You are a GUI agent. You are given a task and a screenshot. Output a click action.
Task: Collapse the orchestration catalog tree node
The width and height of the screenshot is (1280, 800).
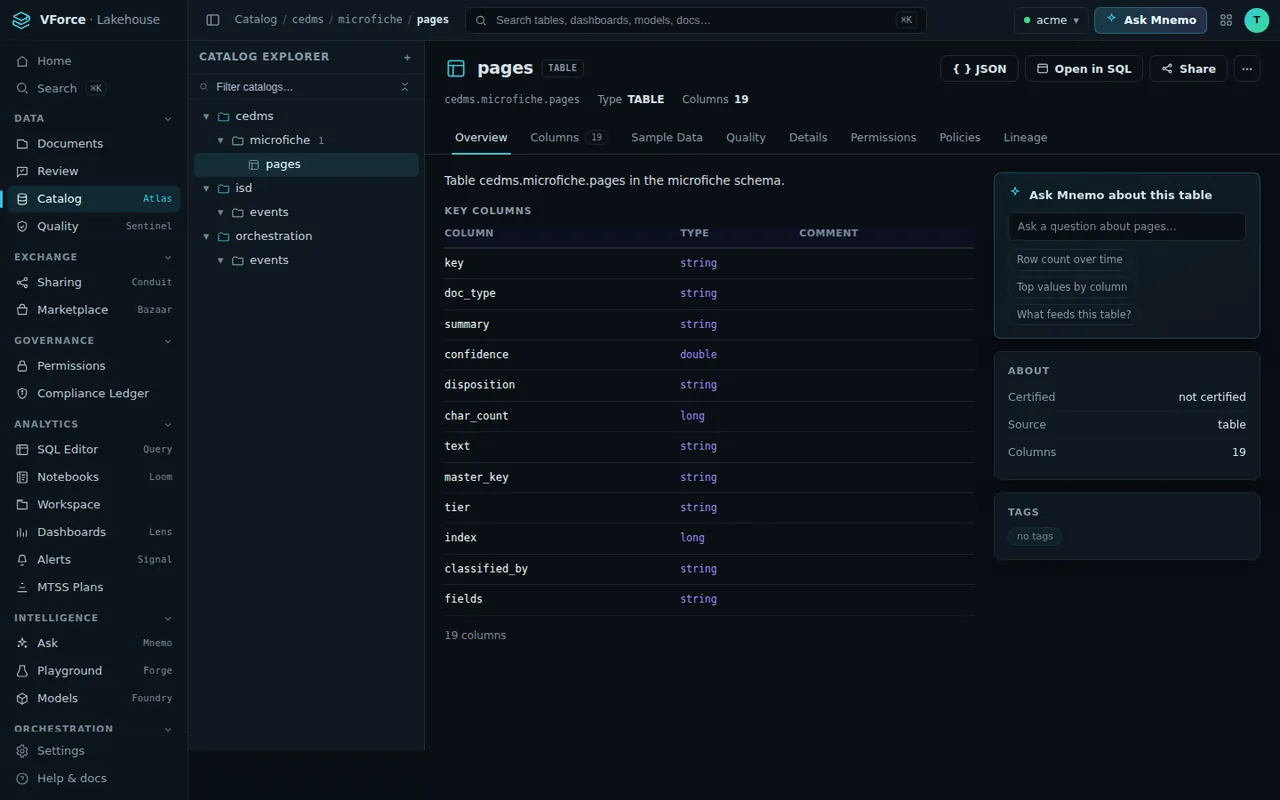point(206,236)
